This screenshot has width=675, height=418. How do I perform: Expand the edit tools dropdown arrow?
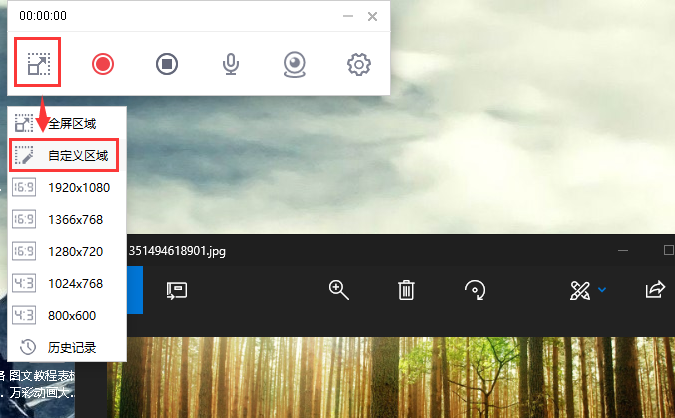(x=602, y=290)
